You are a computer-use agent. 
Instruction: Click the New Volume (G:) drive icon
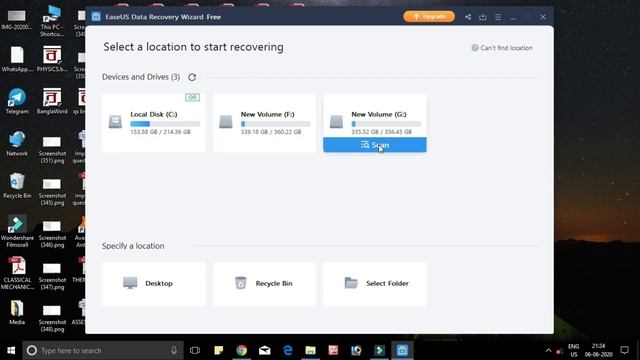[336, 122]
